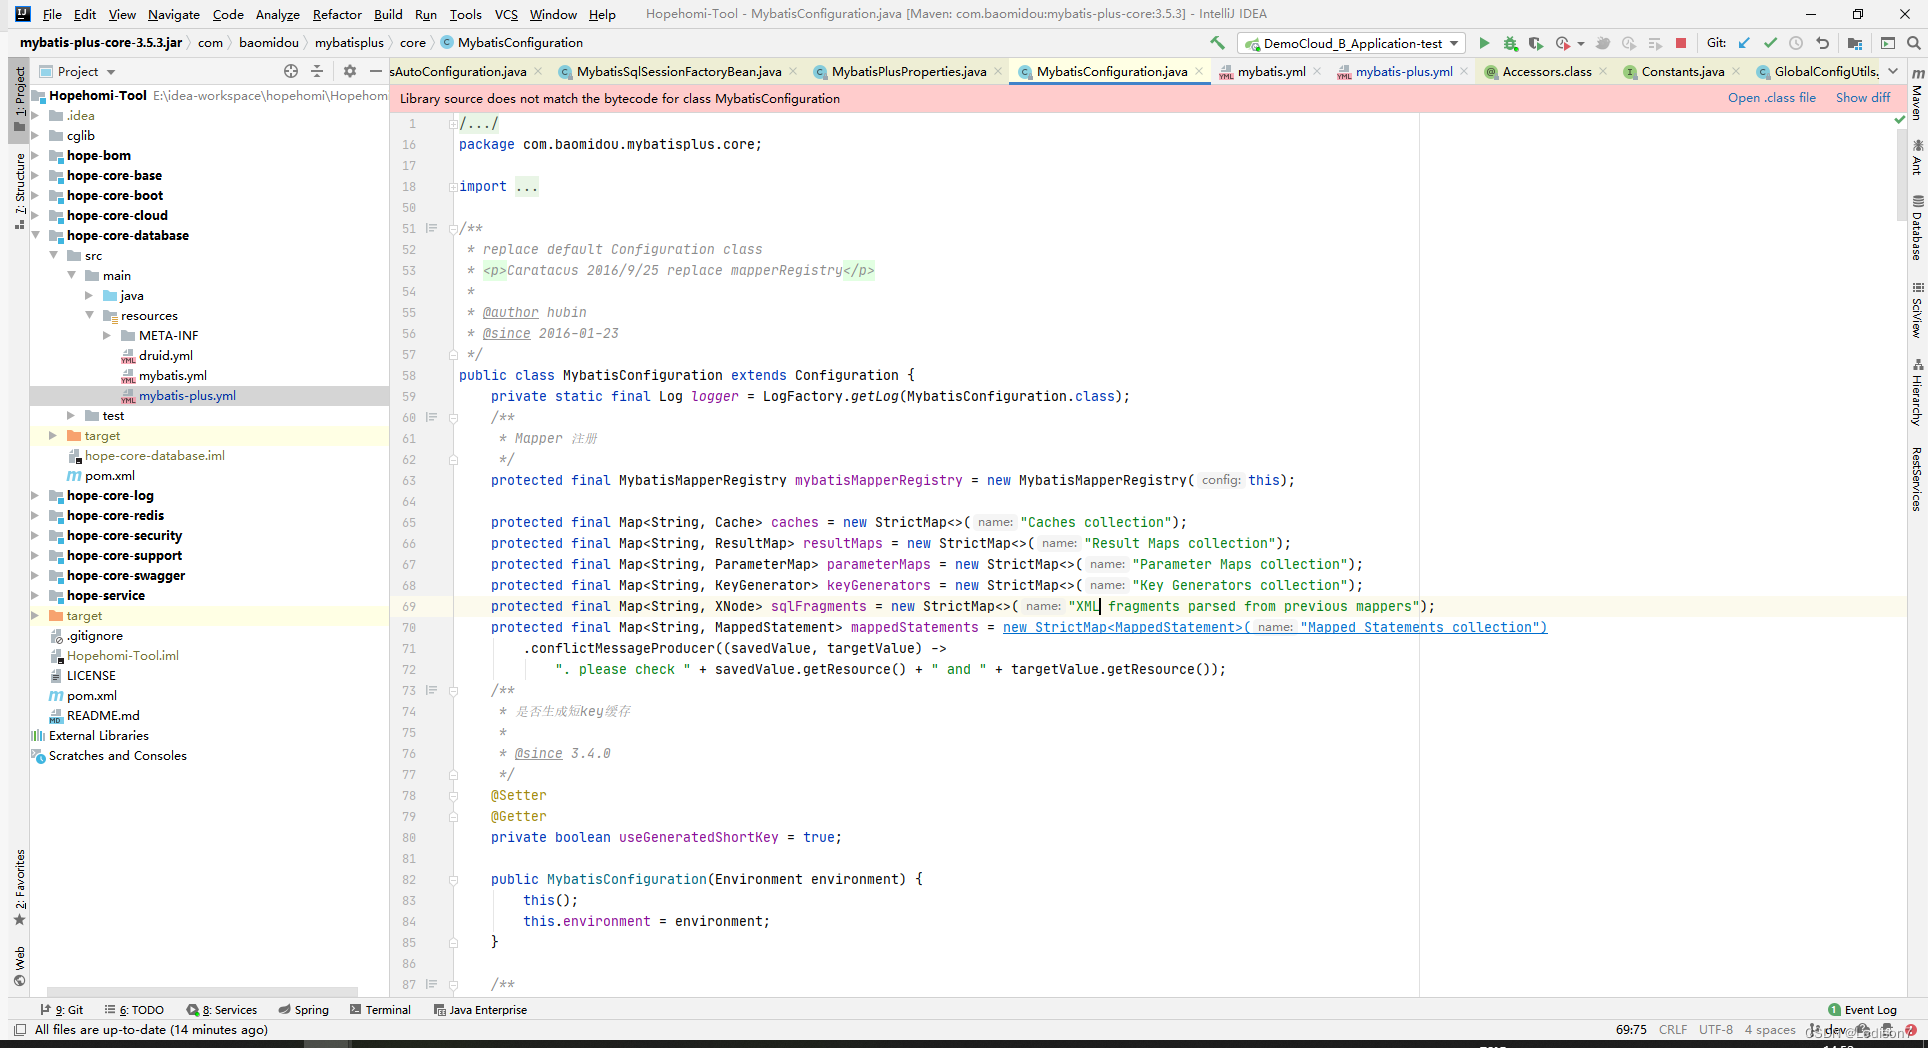Open the run configuration dropdown DemoCloud_B_Application-test

click(1351, 43)
